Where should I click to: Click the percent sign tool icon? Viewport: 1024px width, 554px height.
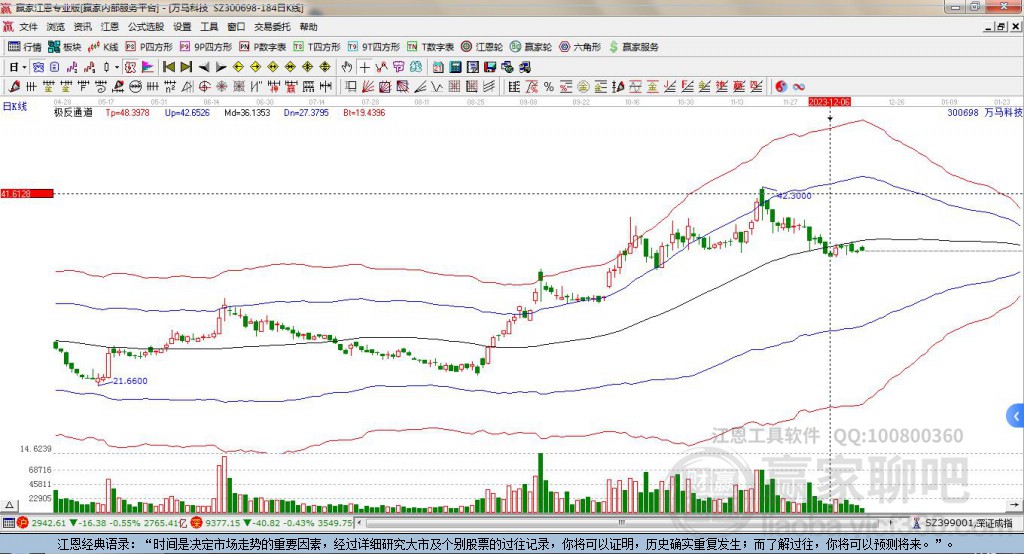tap(549, 86)
